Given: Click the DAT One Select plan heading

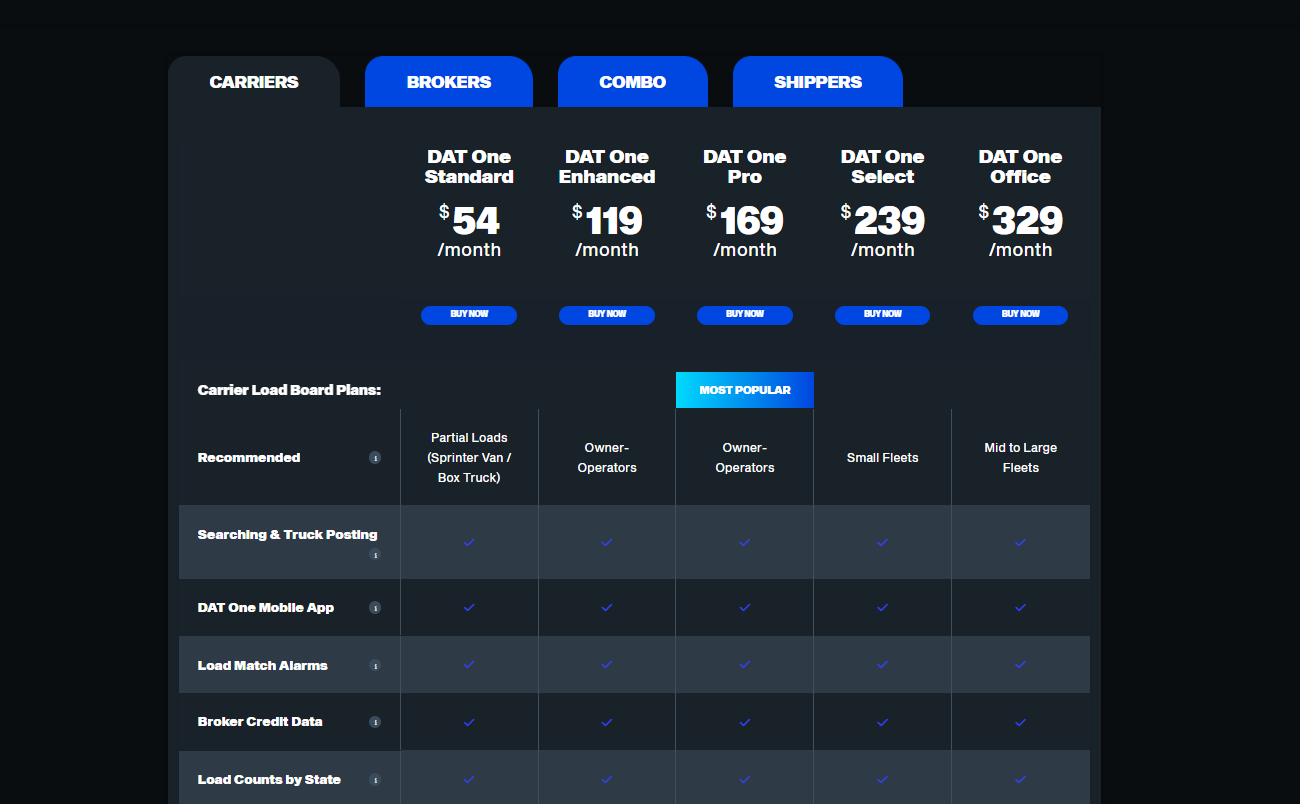Looking at the screenshot, I should pos(883,167).
